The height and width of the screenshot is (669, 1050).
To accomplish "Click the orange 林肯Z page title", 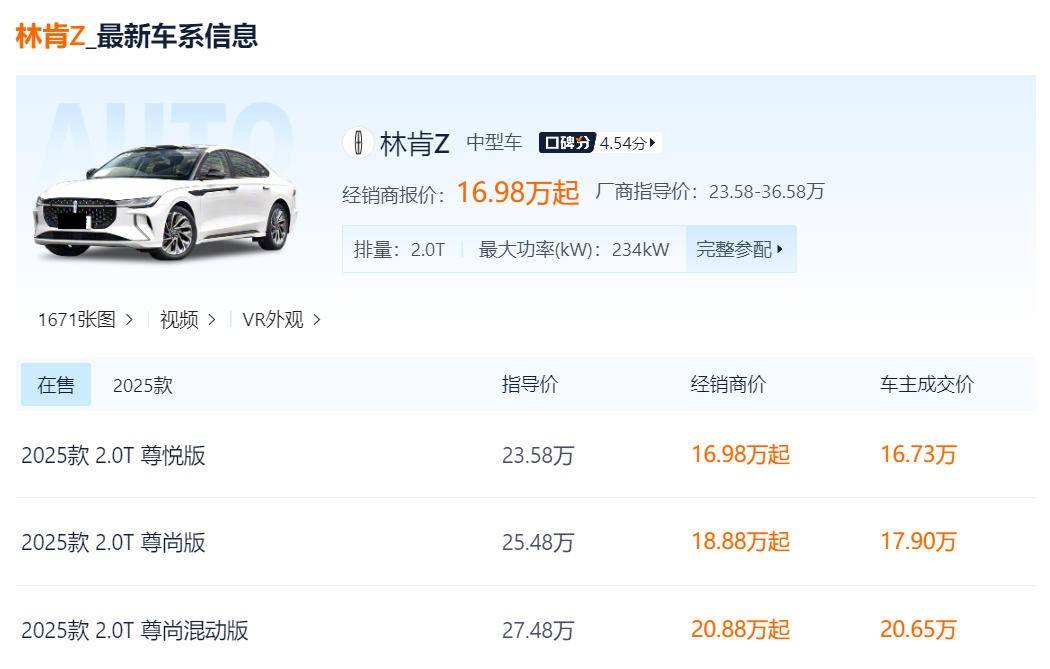I will coord(50,36).
